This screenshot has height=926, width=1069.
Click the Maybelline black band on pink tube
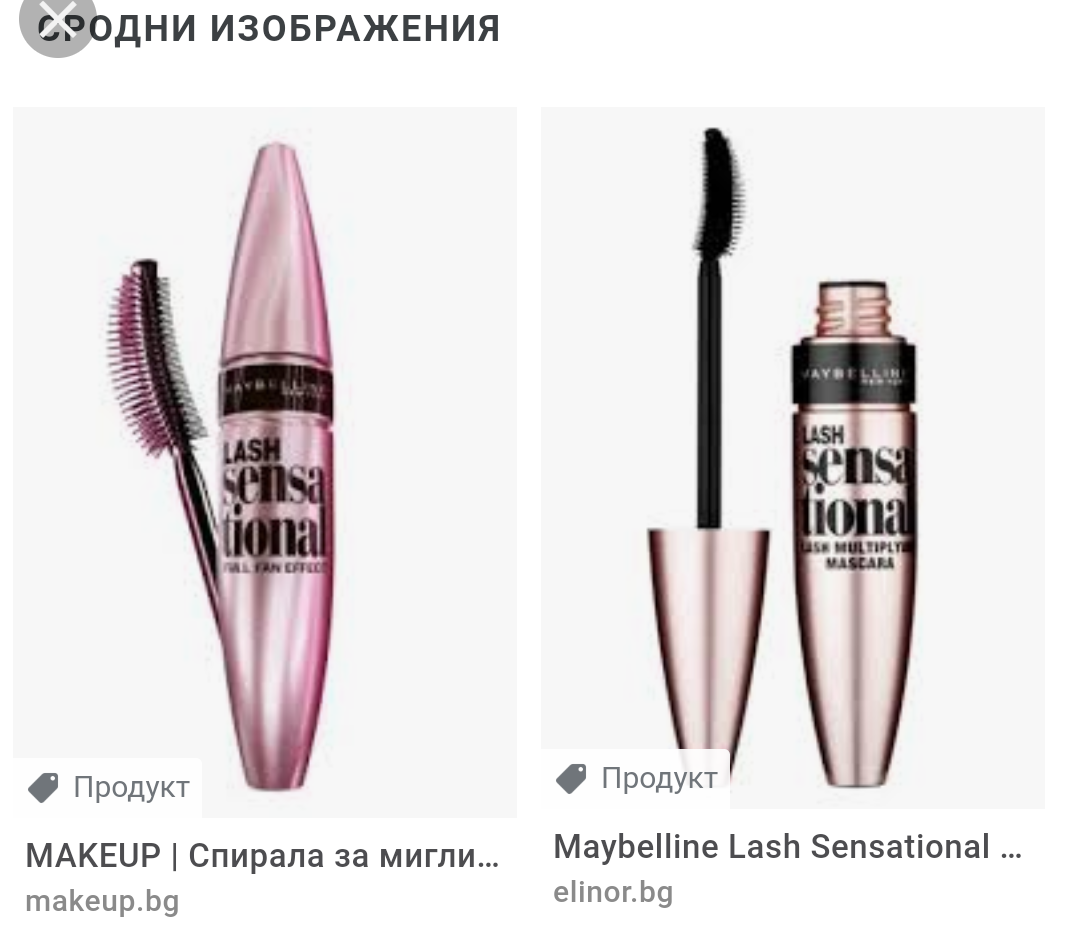click(x=275, y=394)
